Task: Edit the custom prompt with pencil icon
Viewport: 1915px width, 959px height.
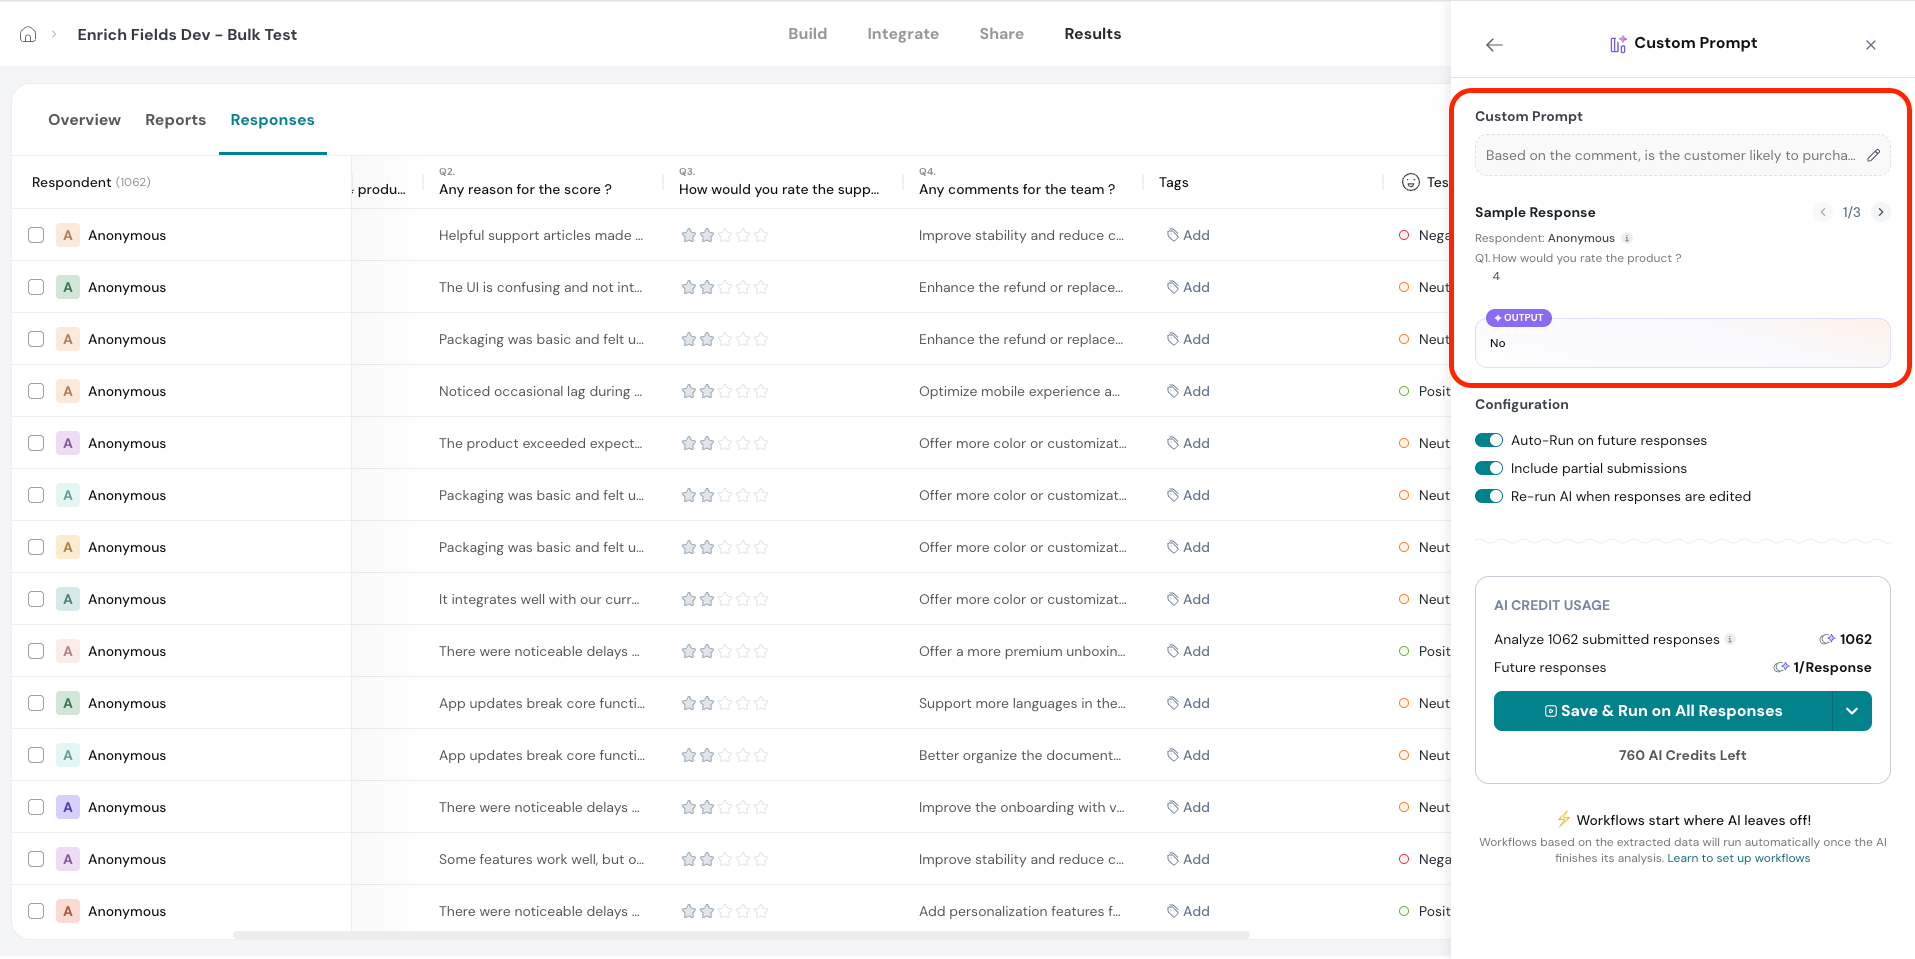Action: [1873, 155]
